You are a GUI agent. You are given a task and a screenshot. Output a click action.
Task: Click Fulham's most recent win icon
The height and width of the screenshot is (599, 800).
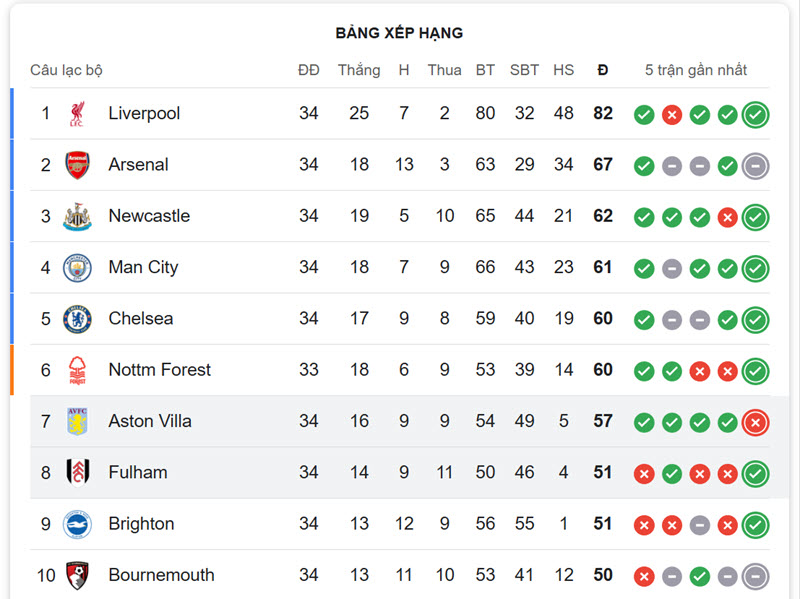point(755,474)
